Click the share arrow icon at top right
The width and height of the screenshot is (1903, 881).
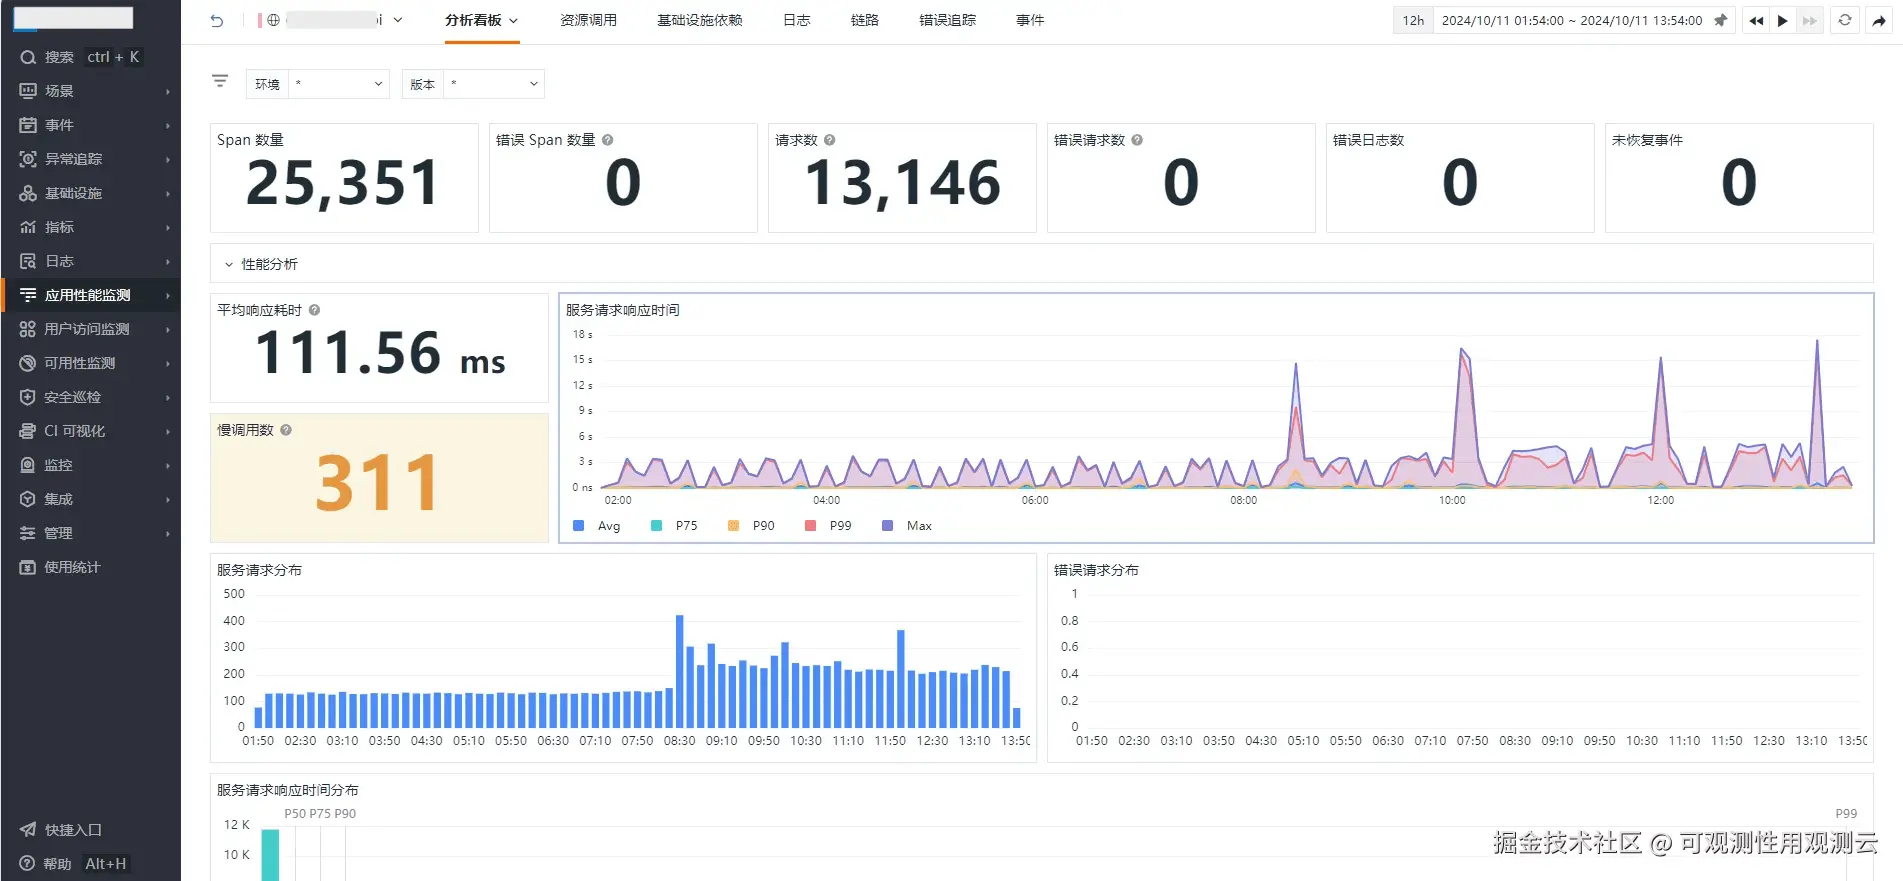click(x=1879, y=20)
